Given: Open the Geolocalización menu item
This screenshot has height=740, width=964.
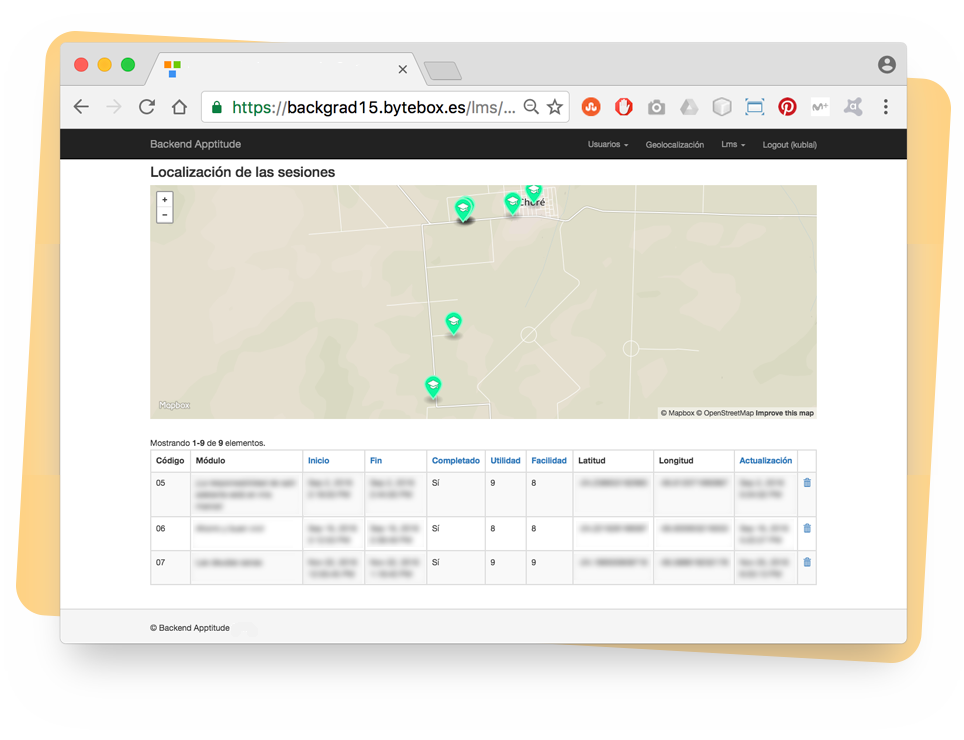Looking at the screenshot, I should pos(674,144).
